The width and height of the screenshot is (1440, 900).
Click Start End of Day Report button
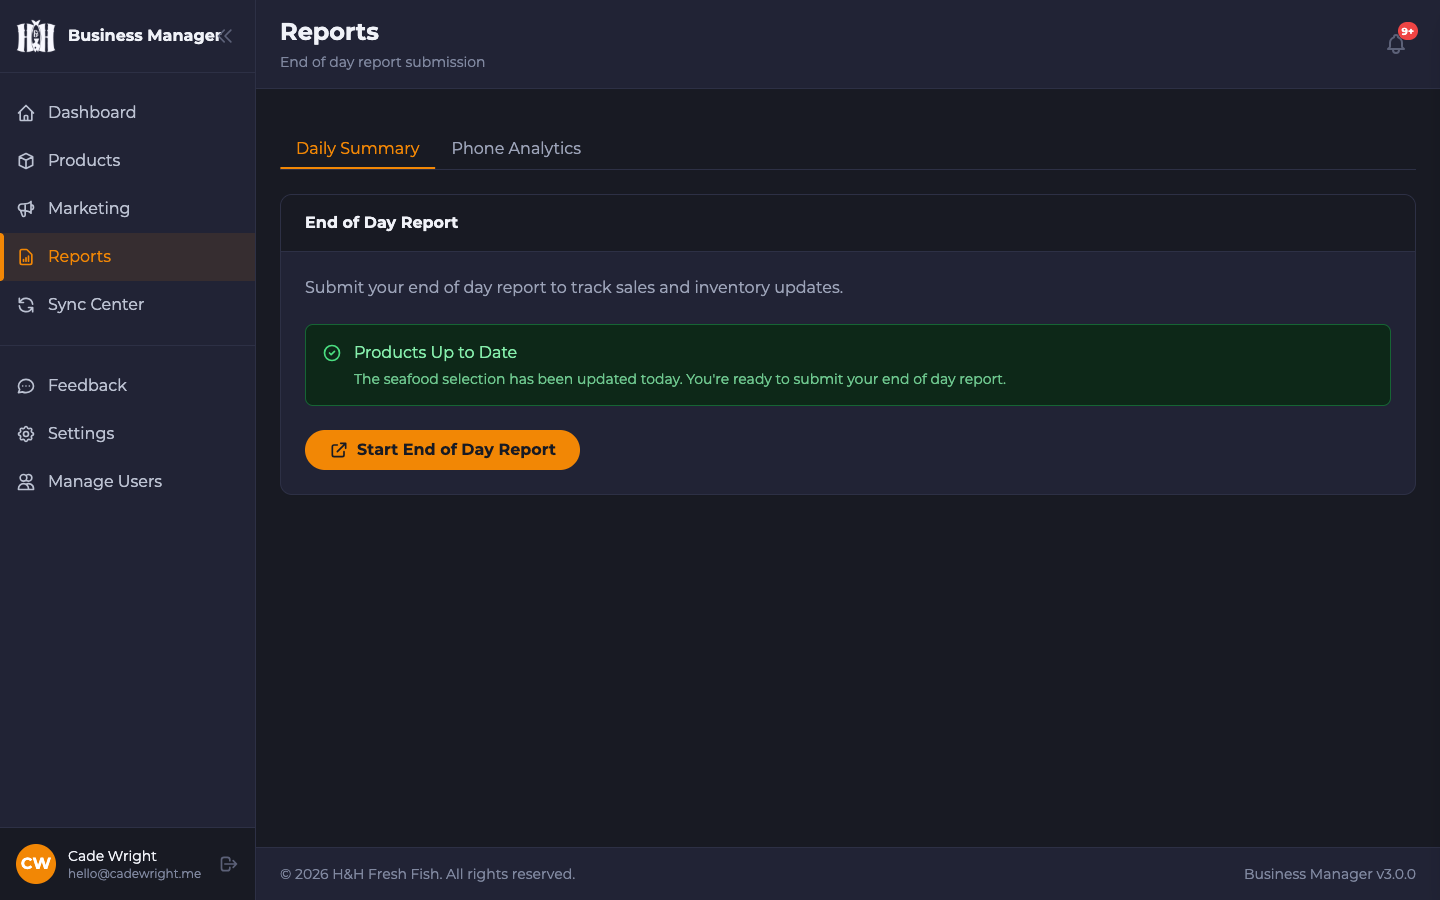(442, 450)
